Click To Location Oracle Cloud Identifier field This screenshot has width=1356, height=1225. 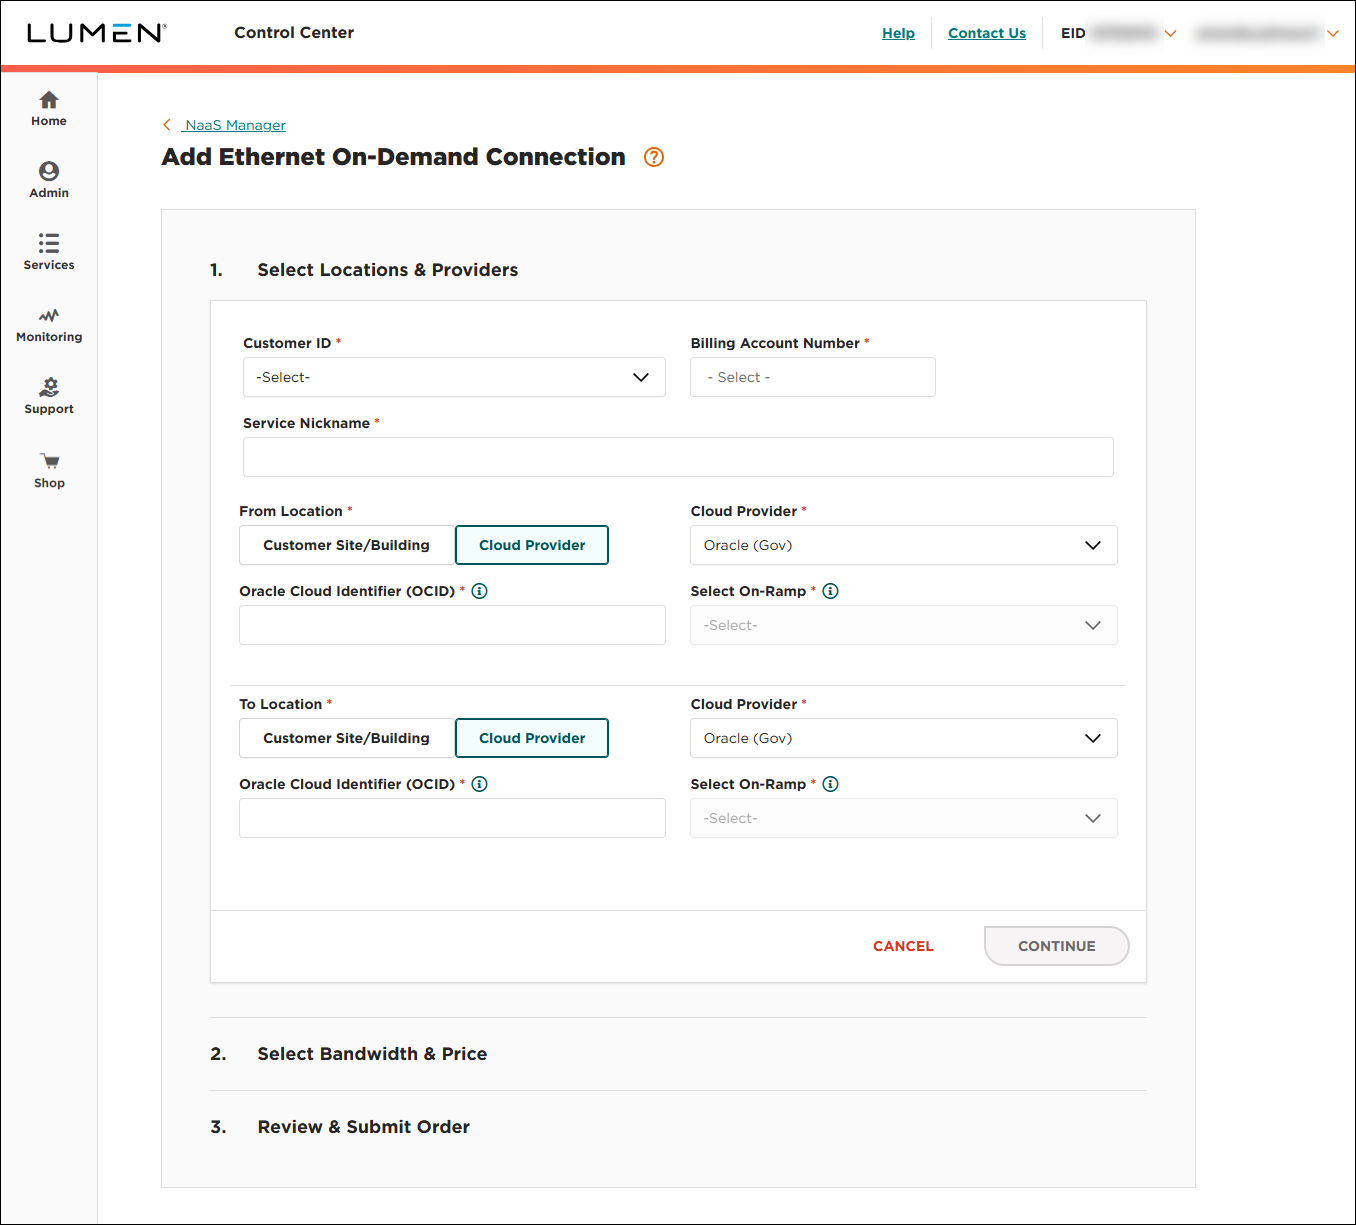452,818
